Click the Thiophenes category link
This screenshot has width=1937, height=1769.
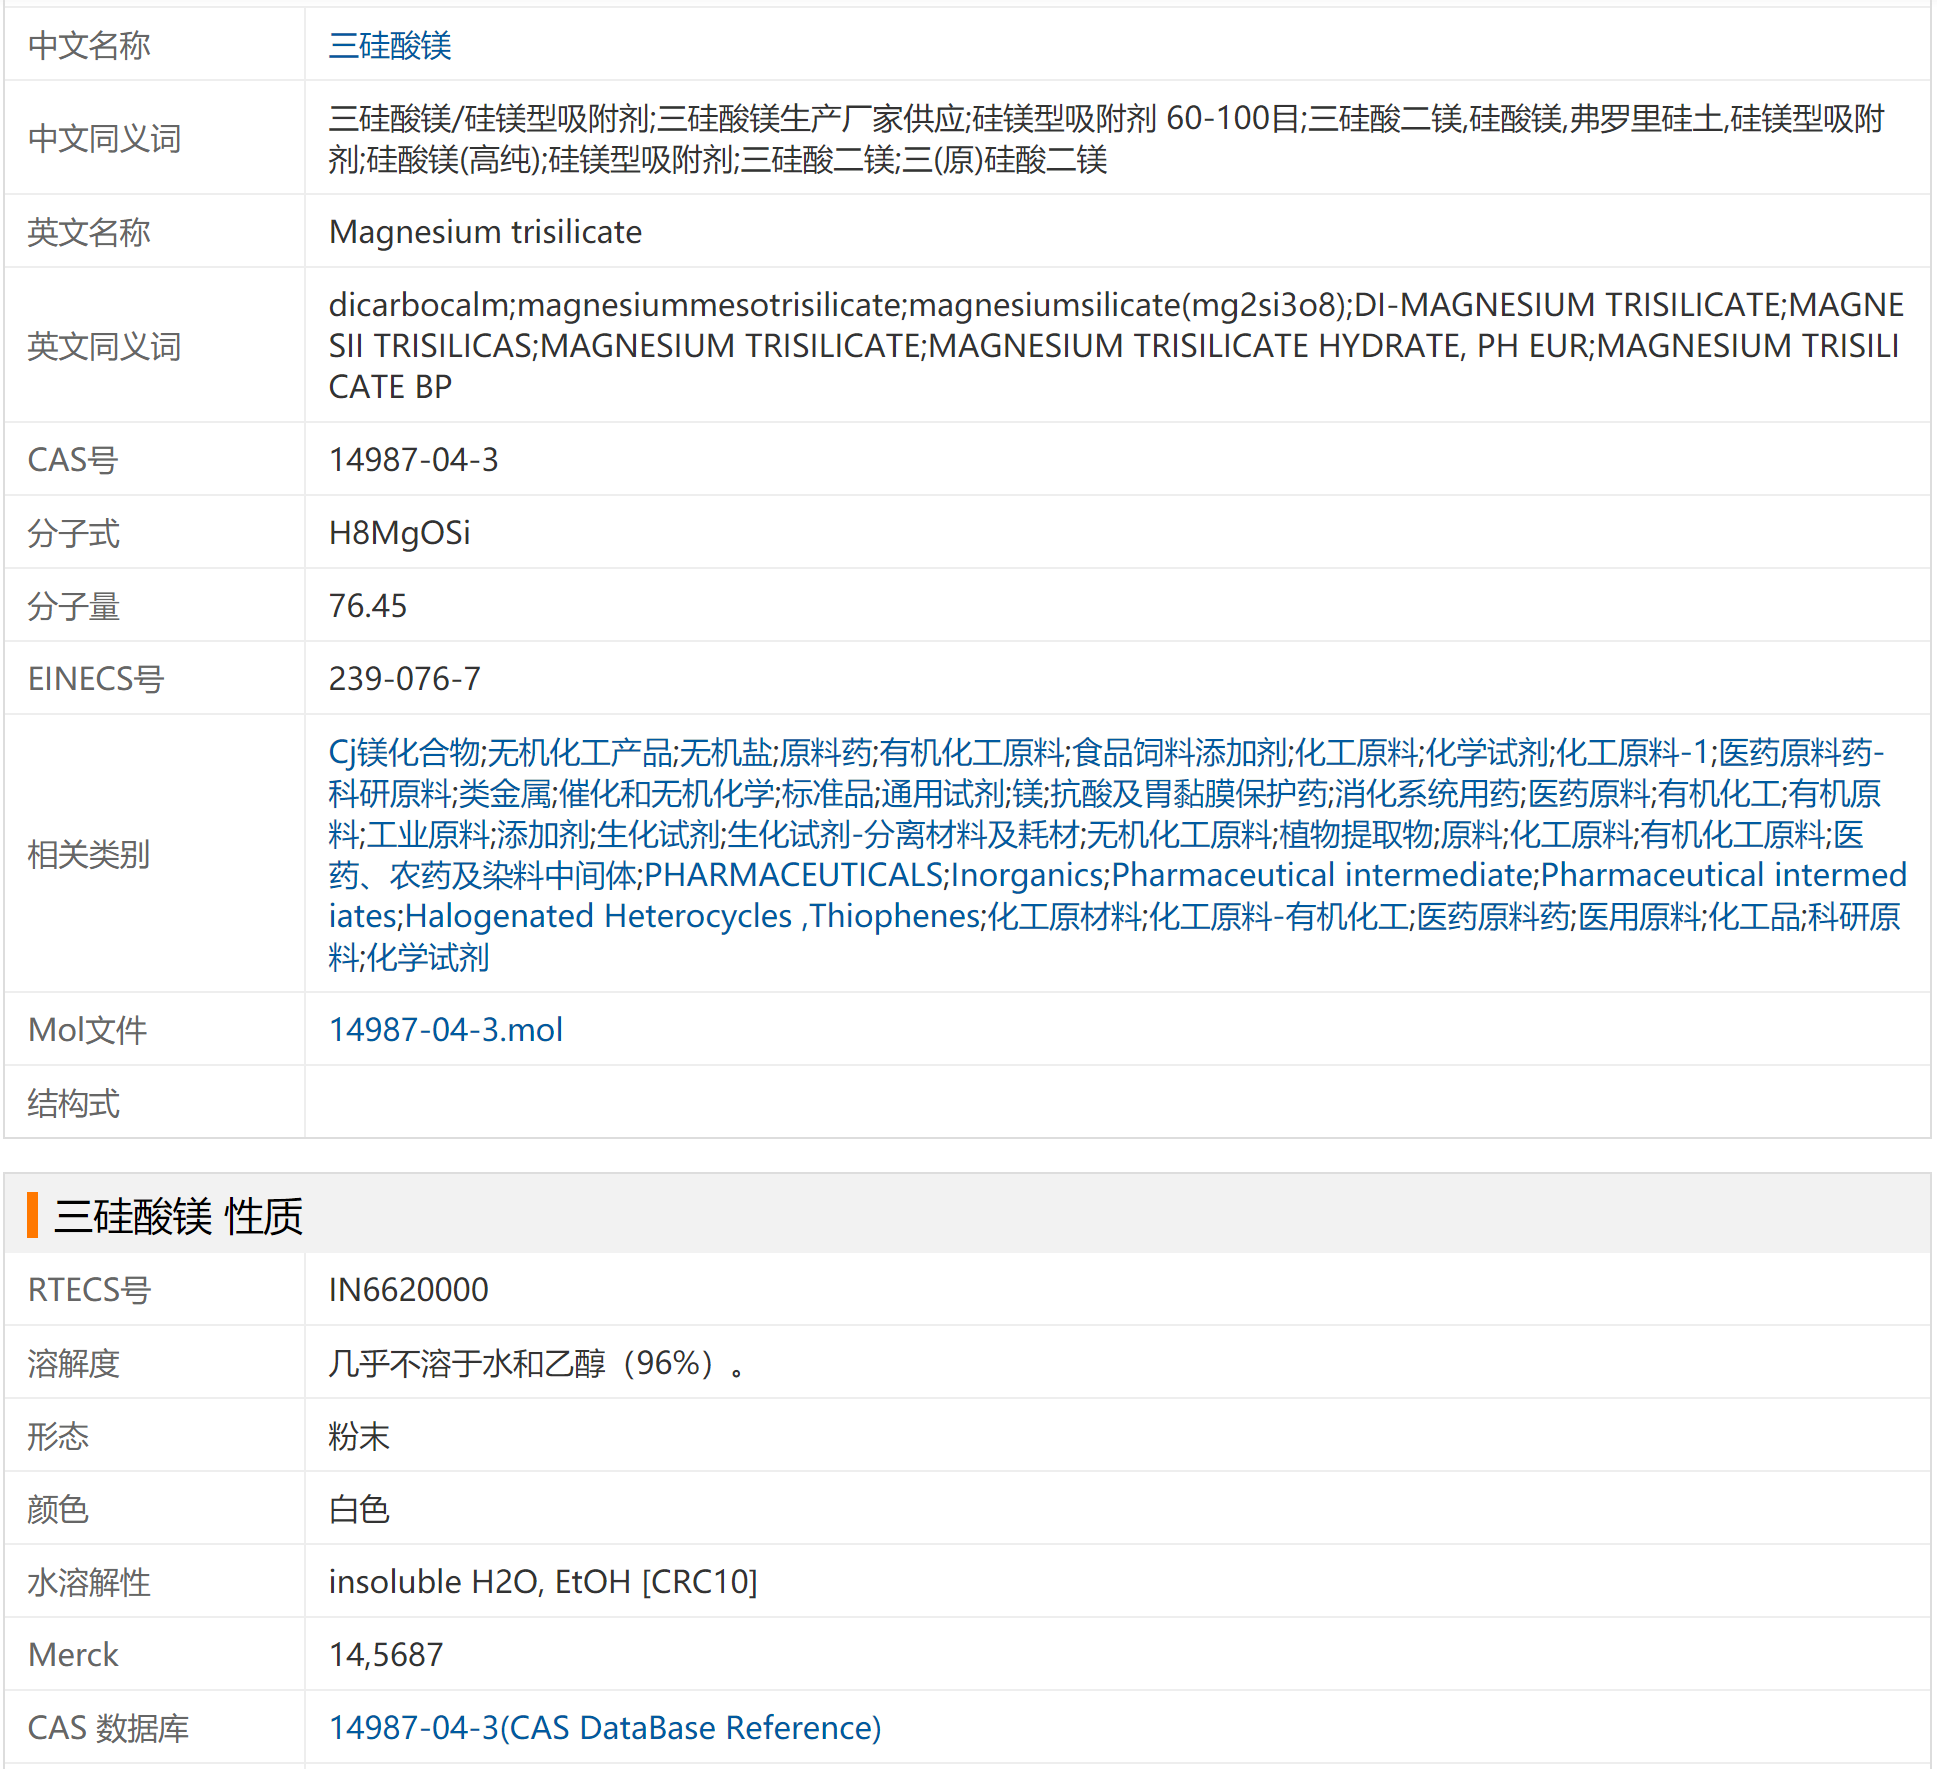(x=895, y=916)
